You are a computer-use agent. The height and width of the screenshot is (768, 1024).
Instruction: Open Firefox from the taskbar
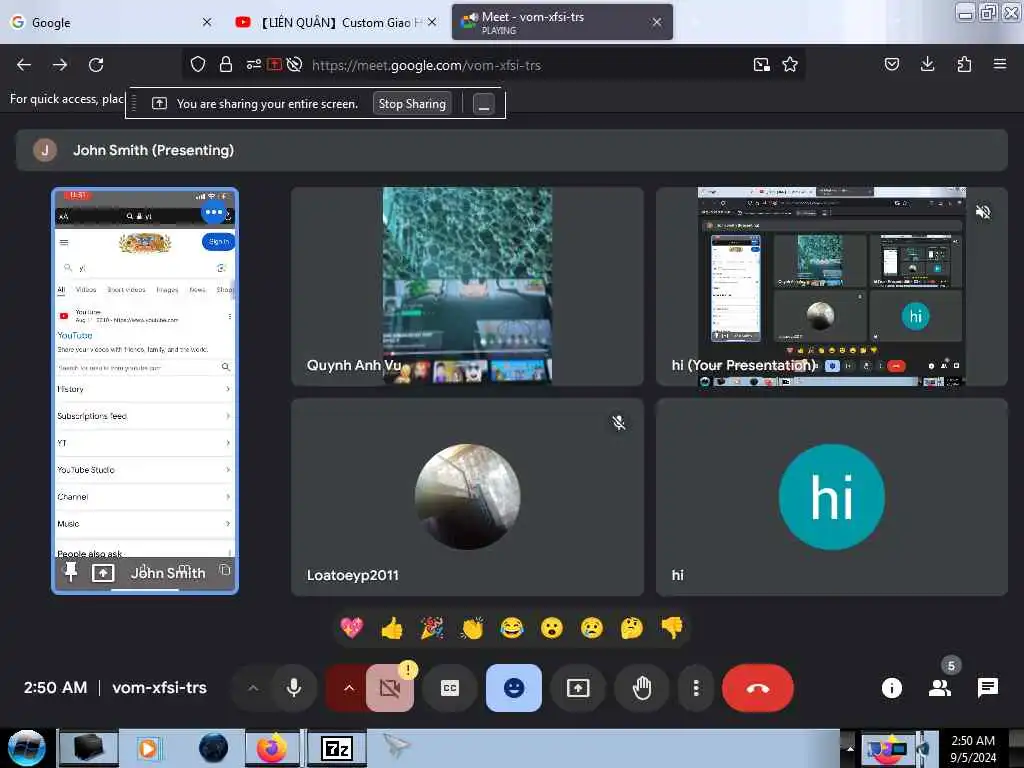(272, 748)
